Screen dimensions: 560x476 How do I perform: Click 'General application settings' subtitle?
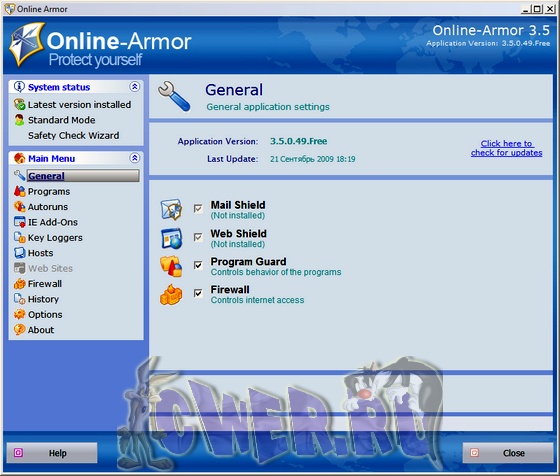pyautogui.click(x=268, y=107)
